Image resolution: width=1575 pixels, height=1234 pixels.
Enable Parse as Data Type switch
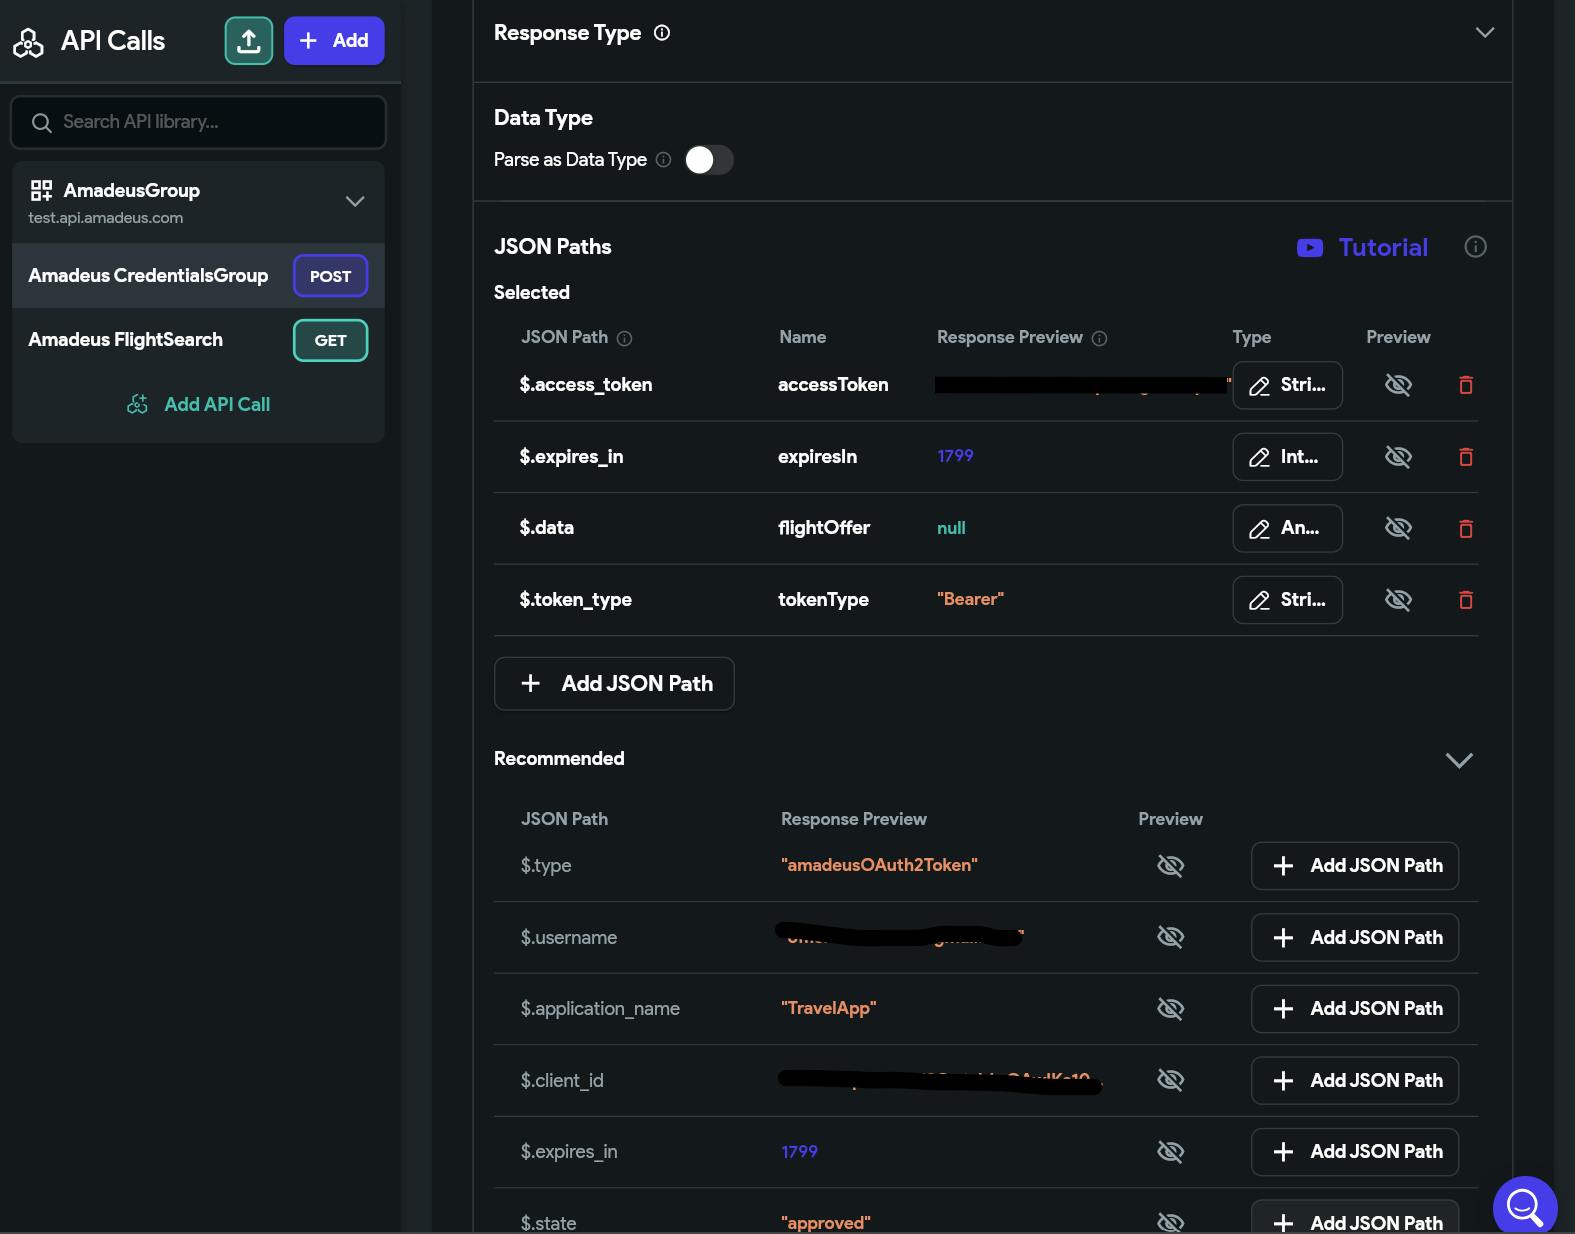point(709,160)
